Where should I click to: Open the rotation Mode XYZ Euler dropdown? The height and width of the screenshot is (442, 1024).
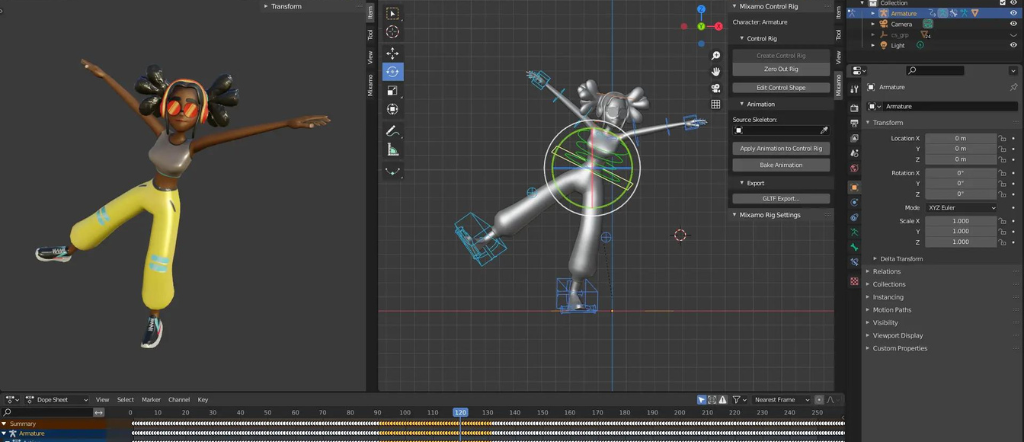point(961,208)
